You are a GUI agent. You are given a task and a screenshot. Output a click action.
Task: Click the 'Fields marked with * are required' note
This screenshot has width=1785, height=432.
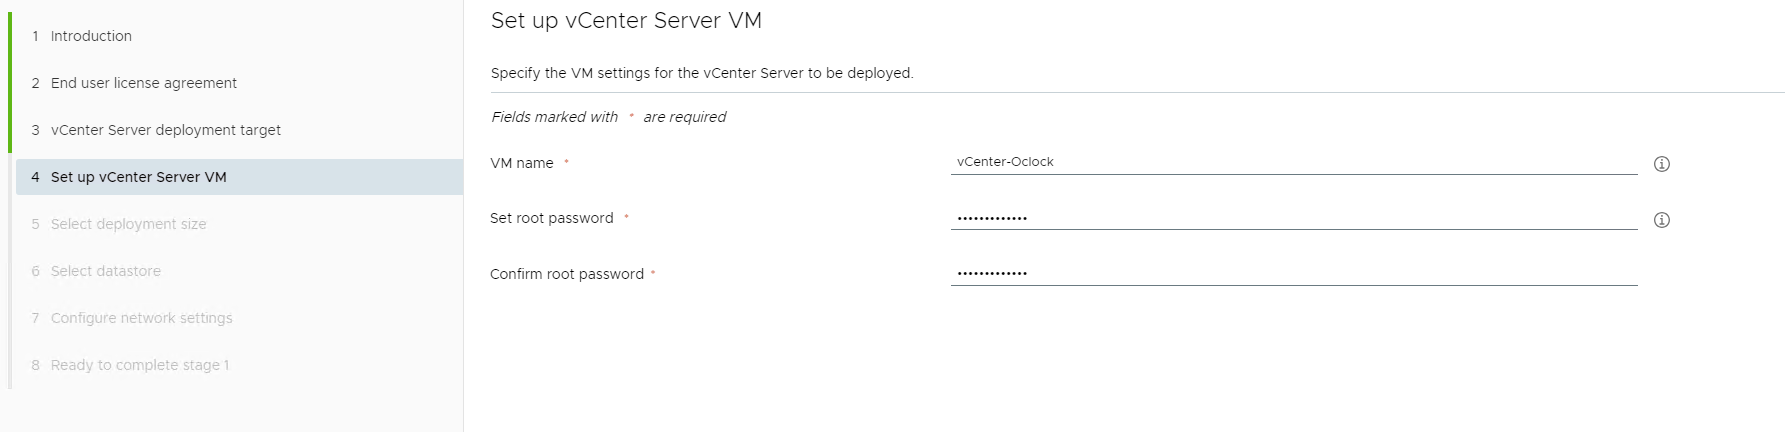[608, 117]
